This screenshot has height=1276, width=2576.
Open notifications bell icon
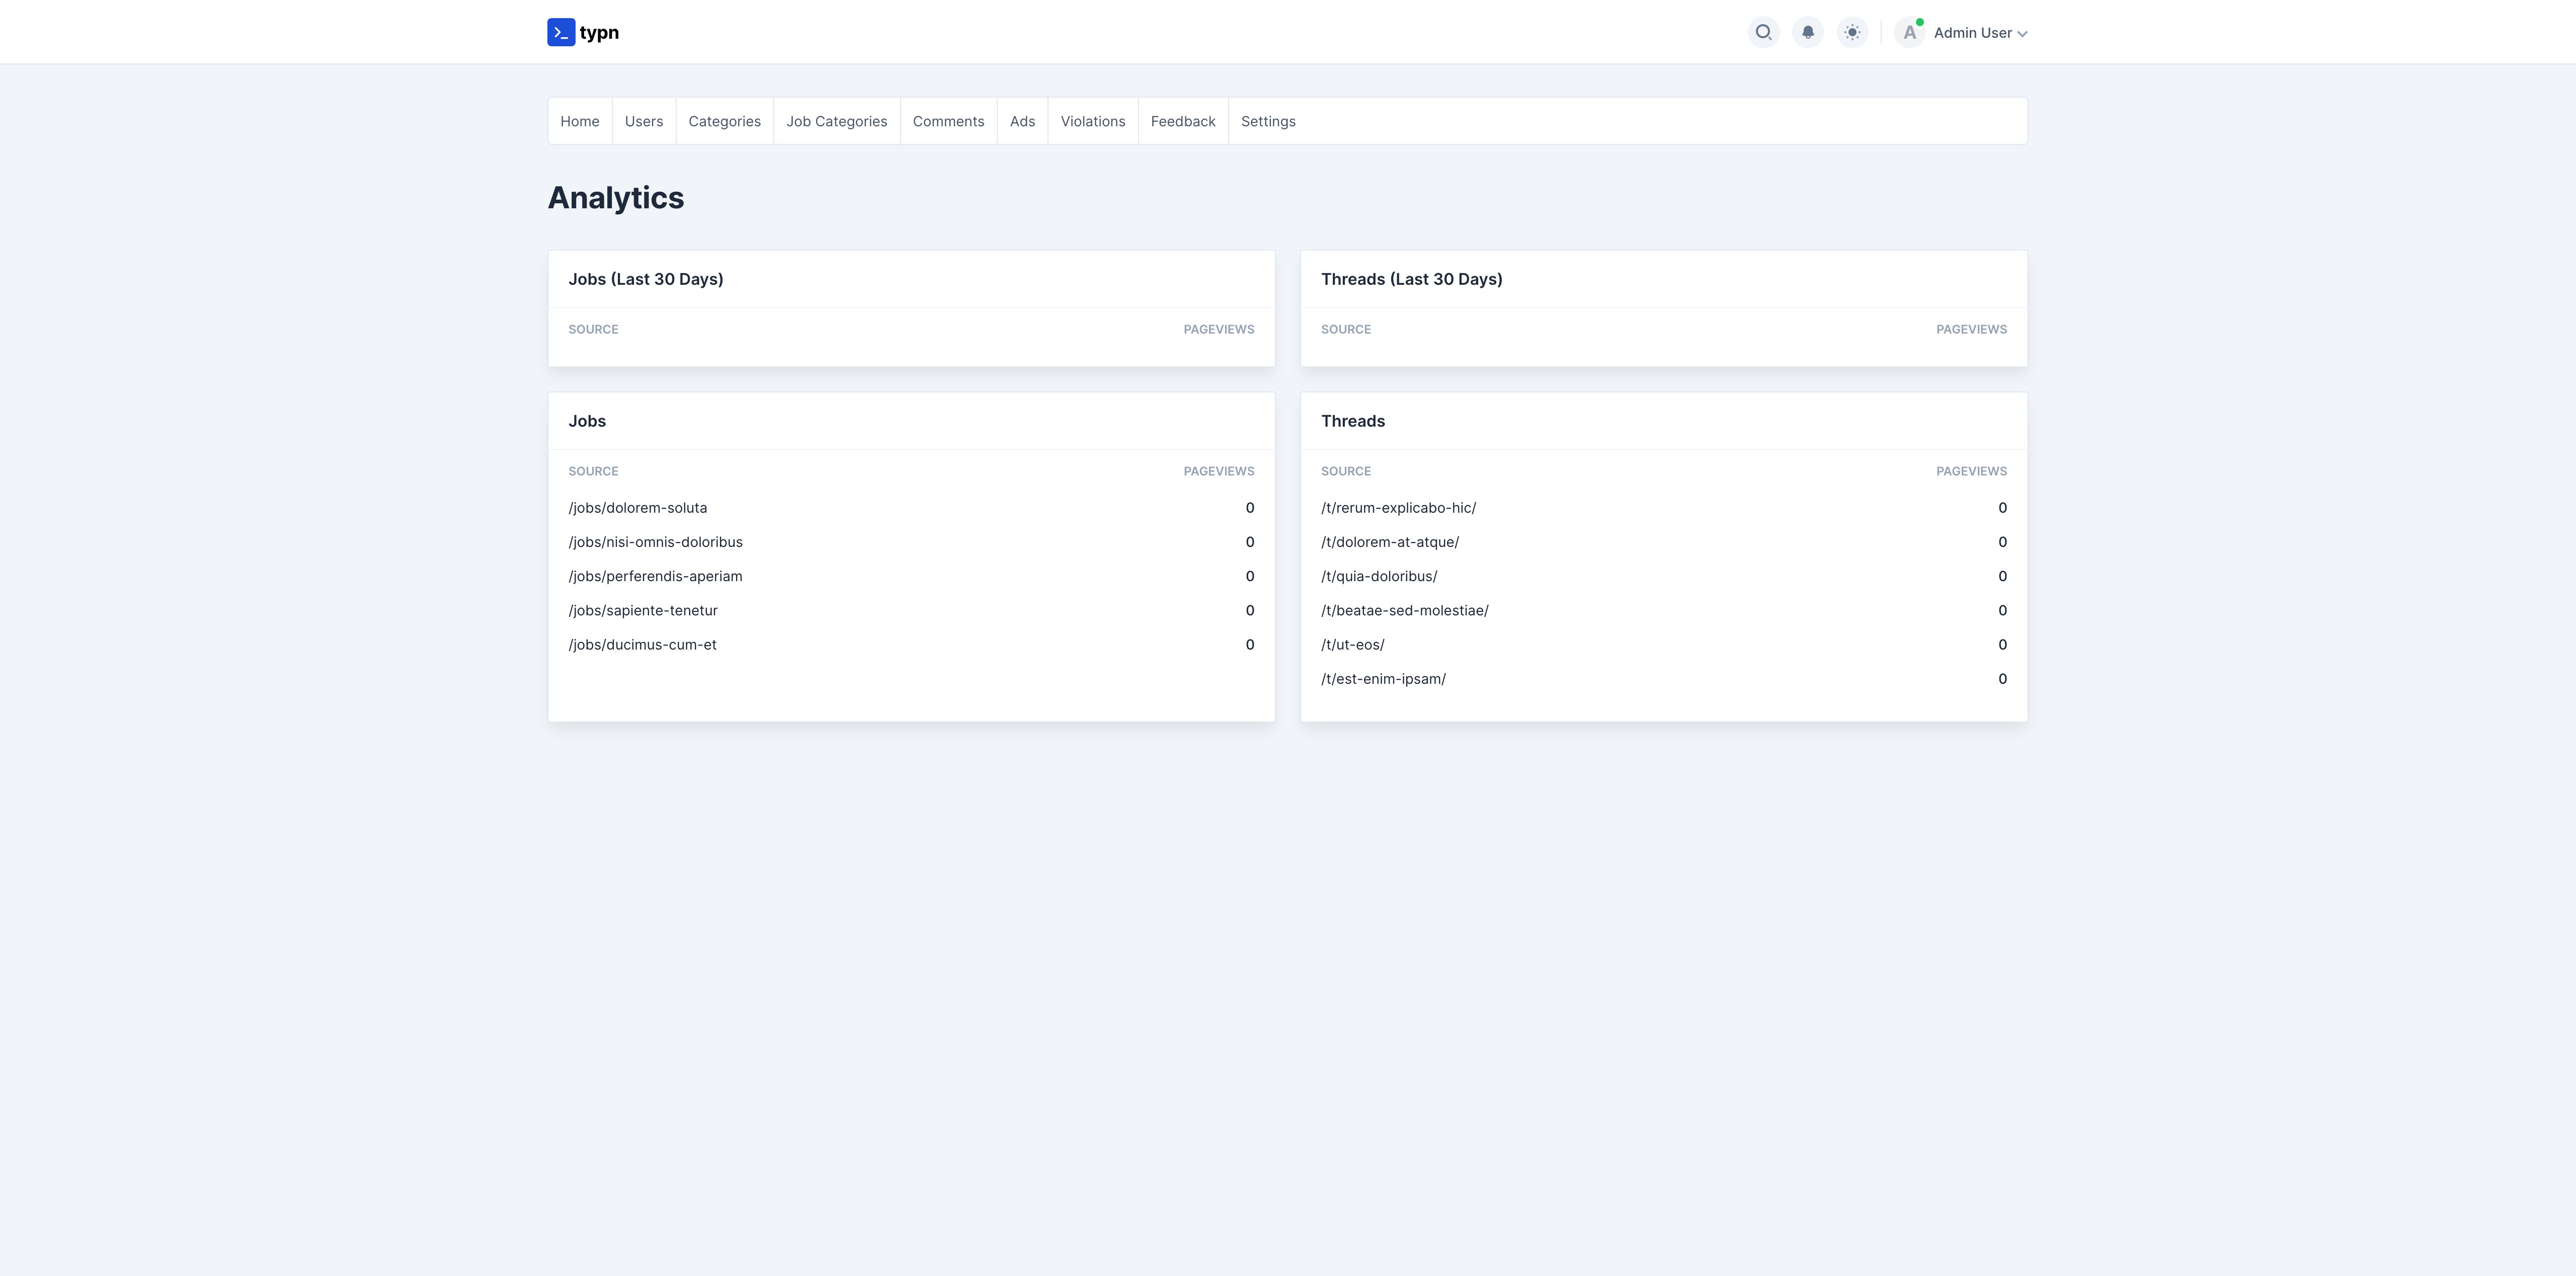1807,32
